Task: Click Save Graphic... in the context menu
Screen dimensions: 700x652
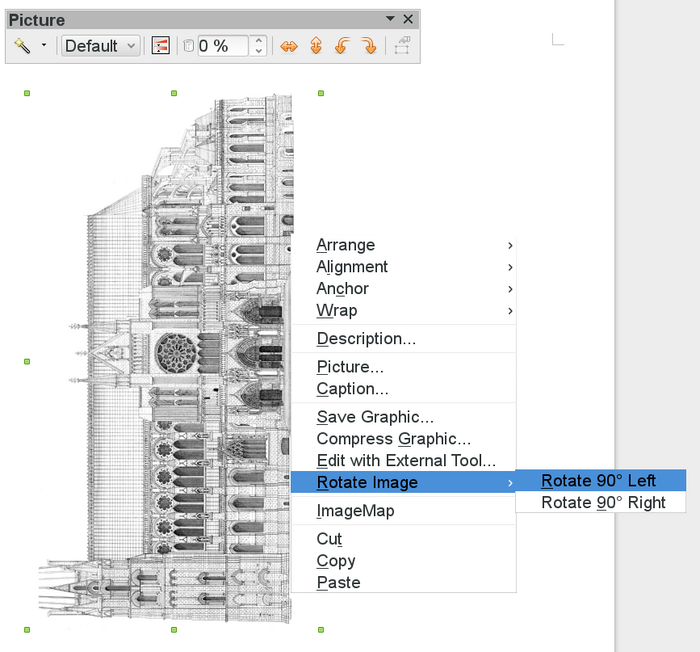Action: pos(375,417)
